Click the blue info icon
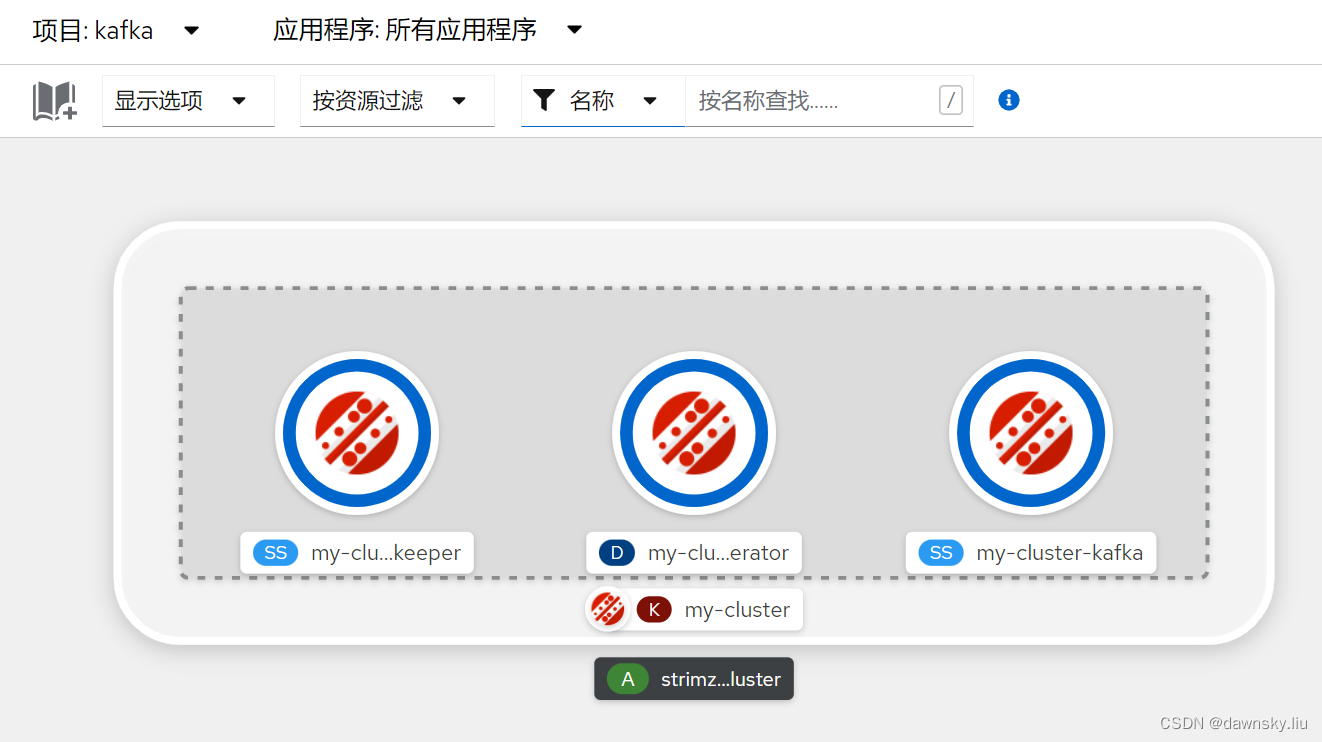This screenshot has width=1322, height=742. tap(1009, 100)
